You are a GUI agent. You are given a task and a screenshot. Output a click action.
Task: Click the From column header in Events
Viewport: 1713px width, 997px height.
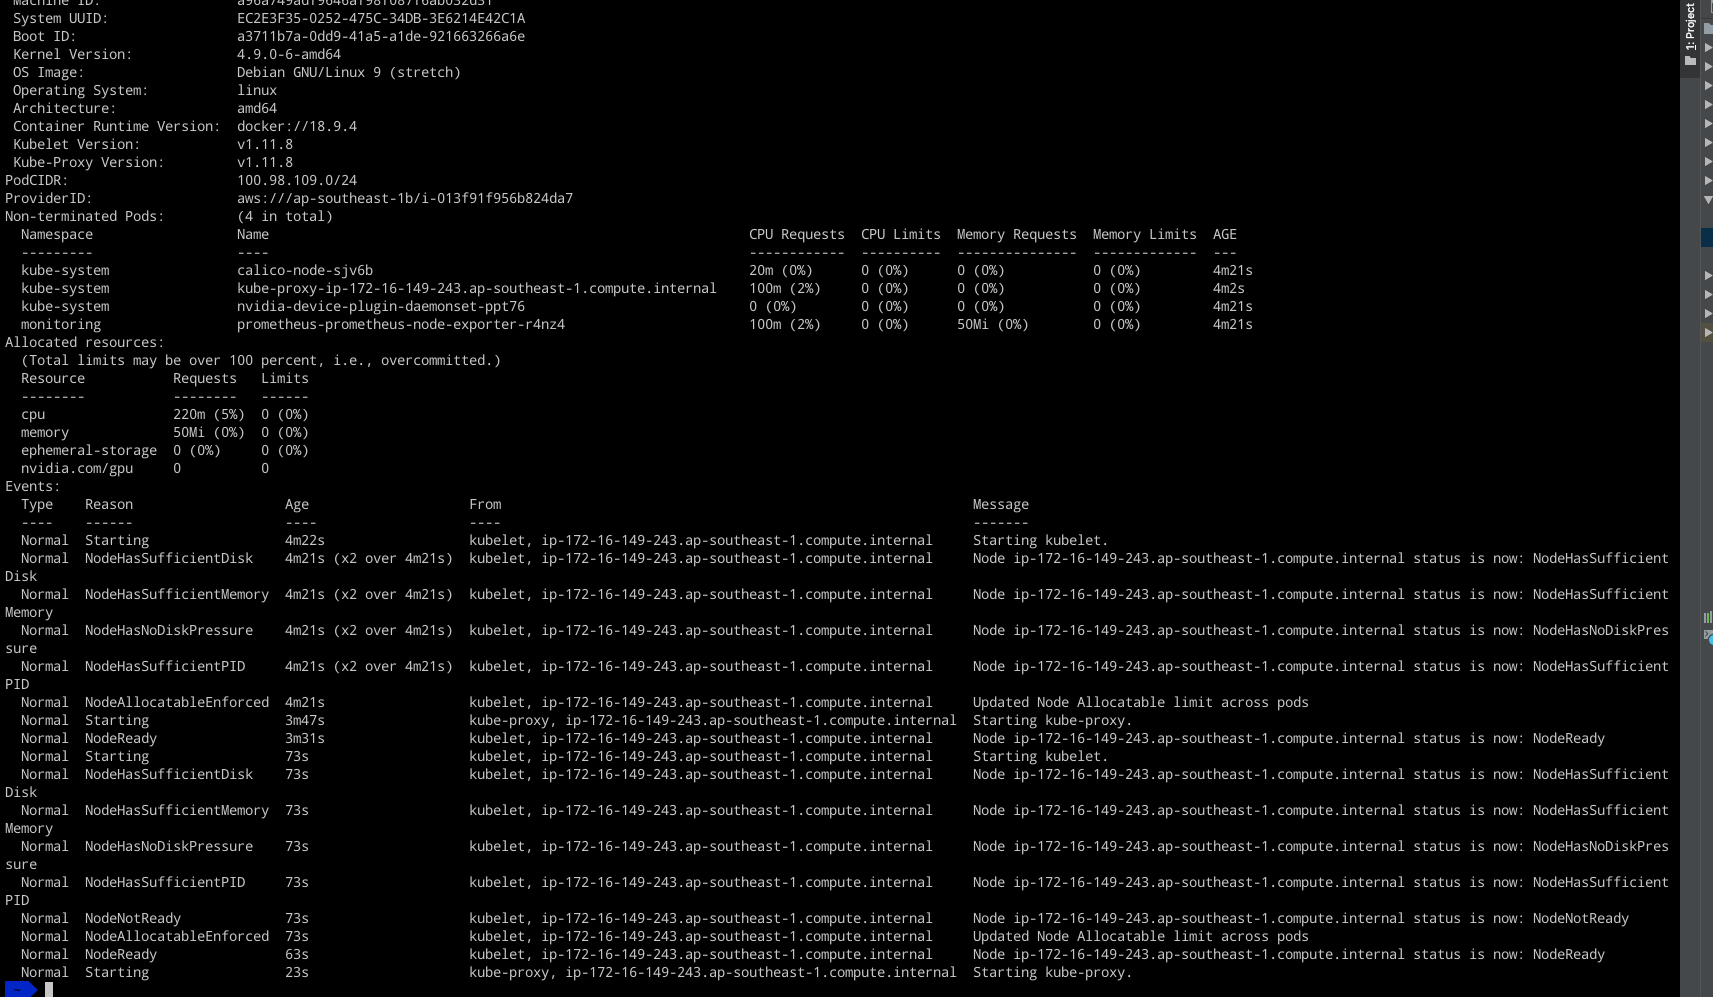pos(485,504)
